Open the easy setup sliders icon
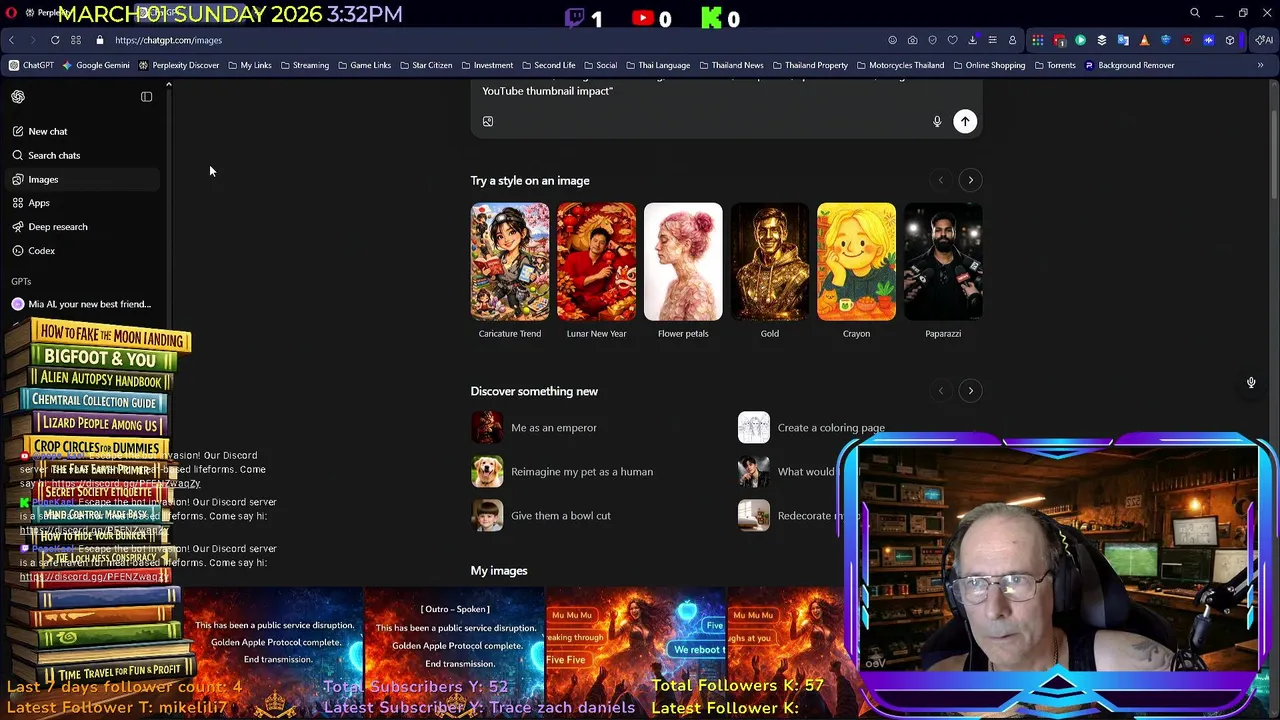 pos(992,40)
